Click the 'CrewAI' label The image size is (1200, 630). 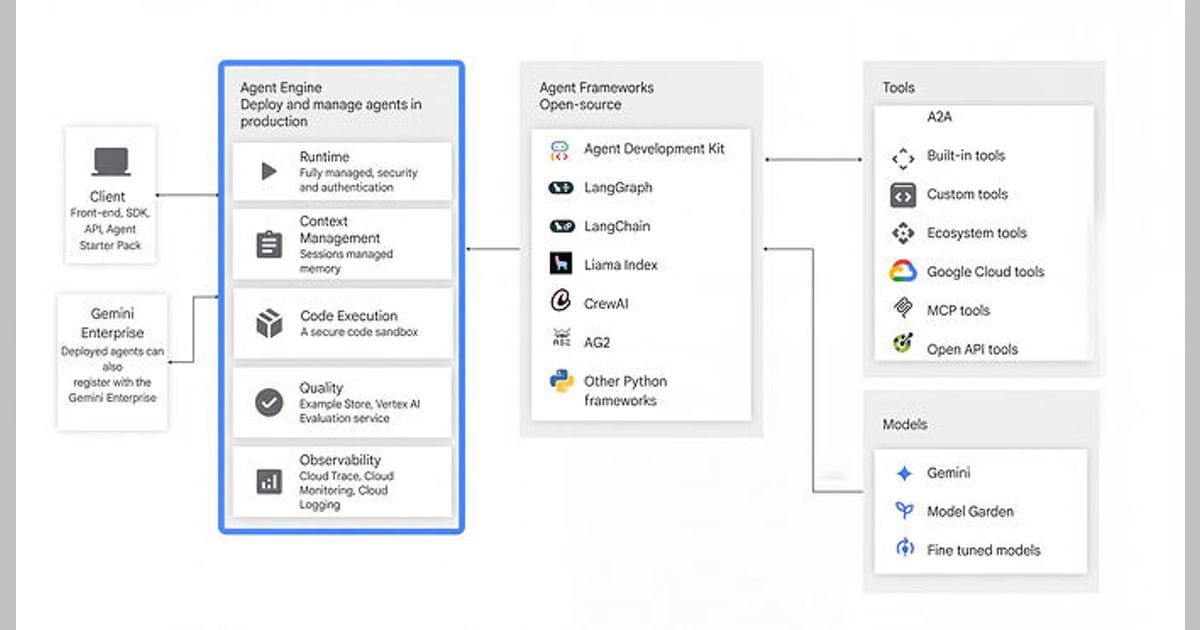(x=606, y=303)
